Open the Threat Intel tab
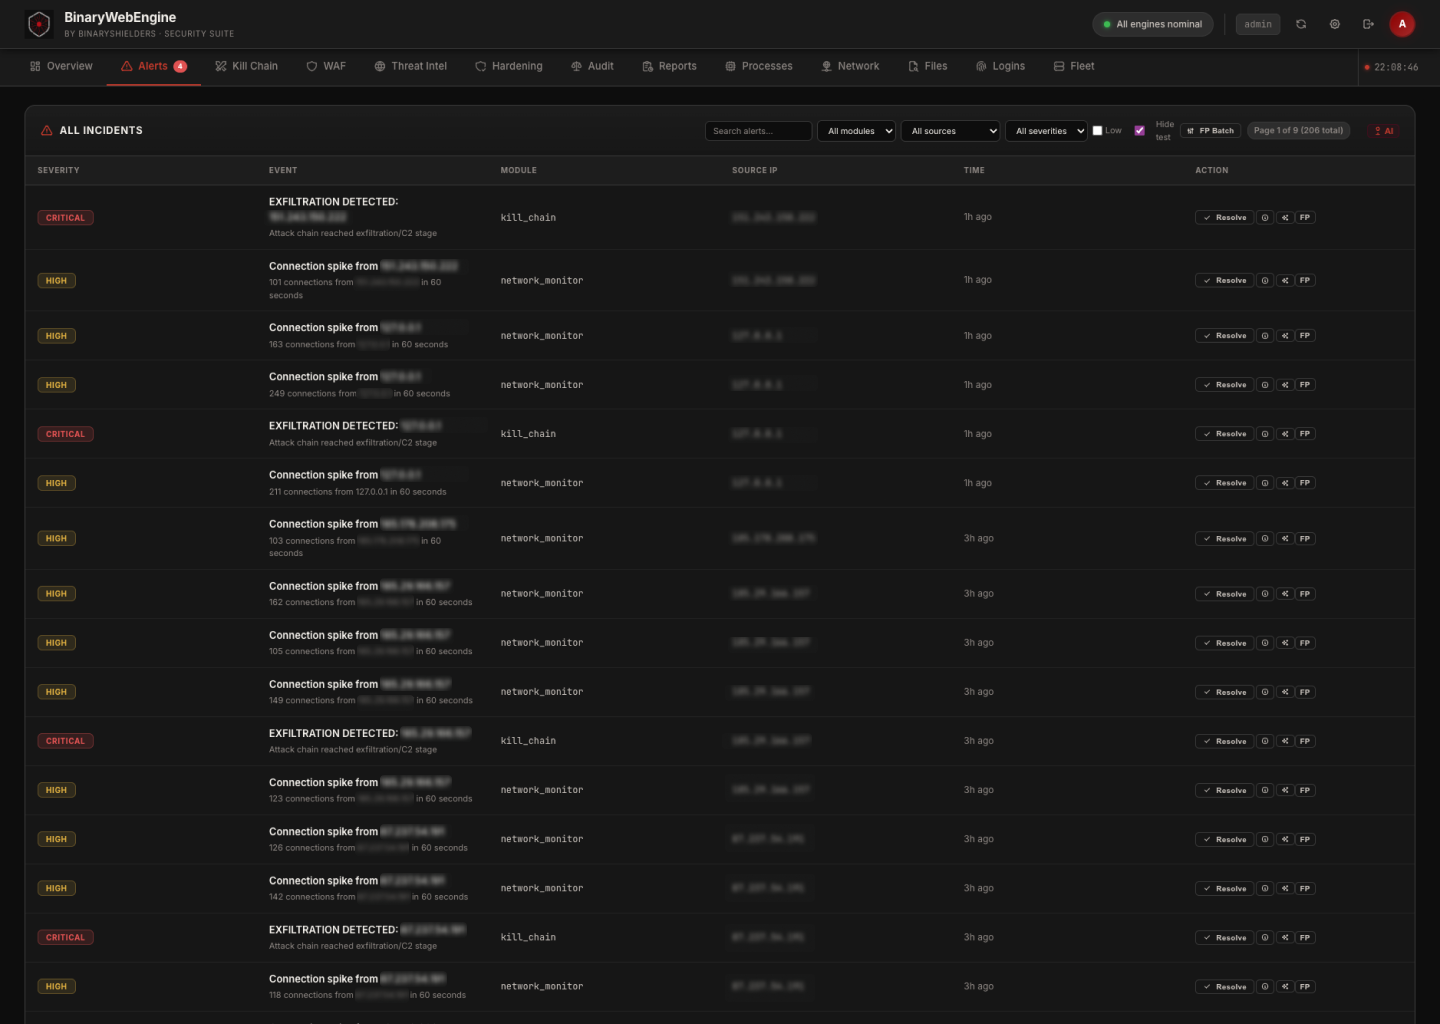The image size is (1440, 1024). click(x=410, y=66)
